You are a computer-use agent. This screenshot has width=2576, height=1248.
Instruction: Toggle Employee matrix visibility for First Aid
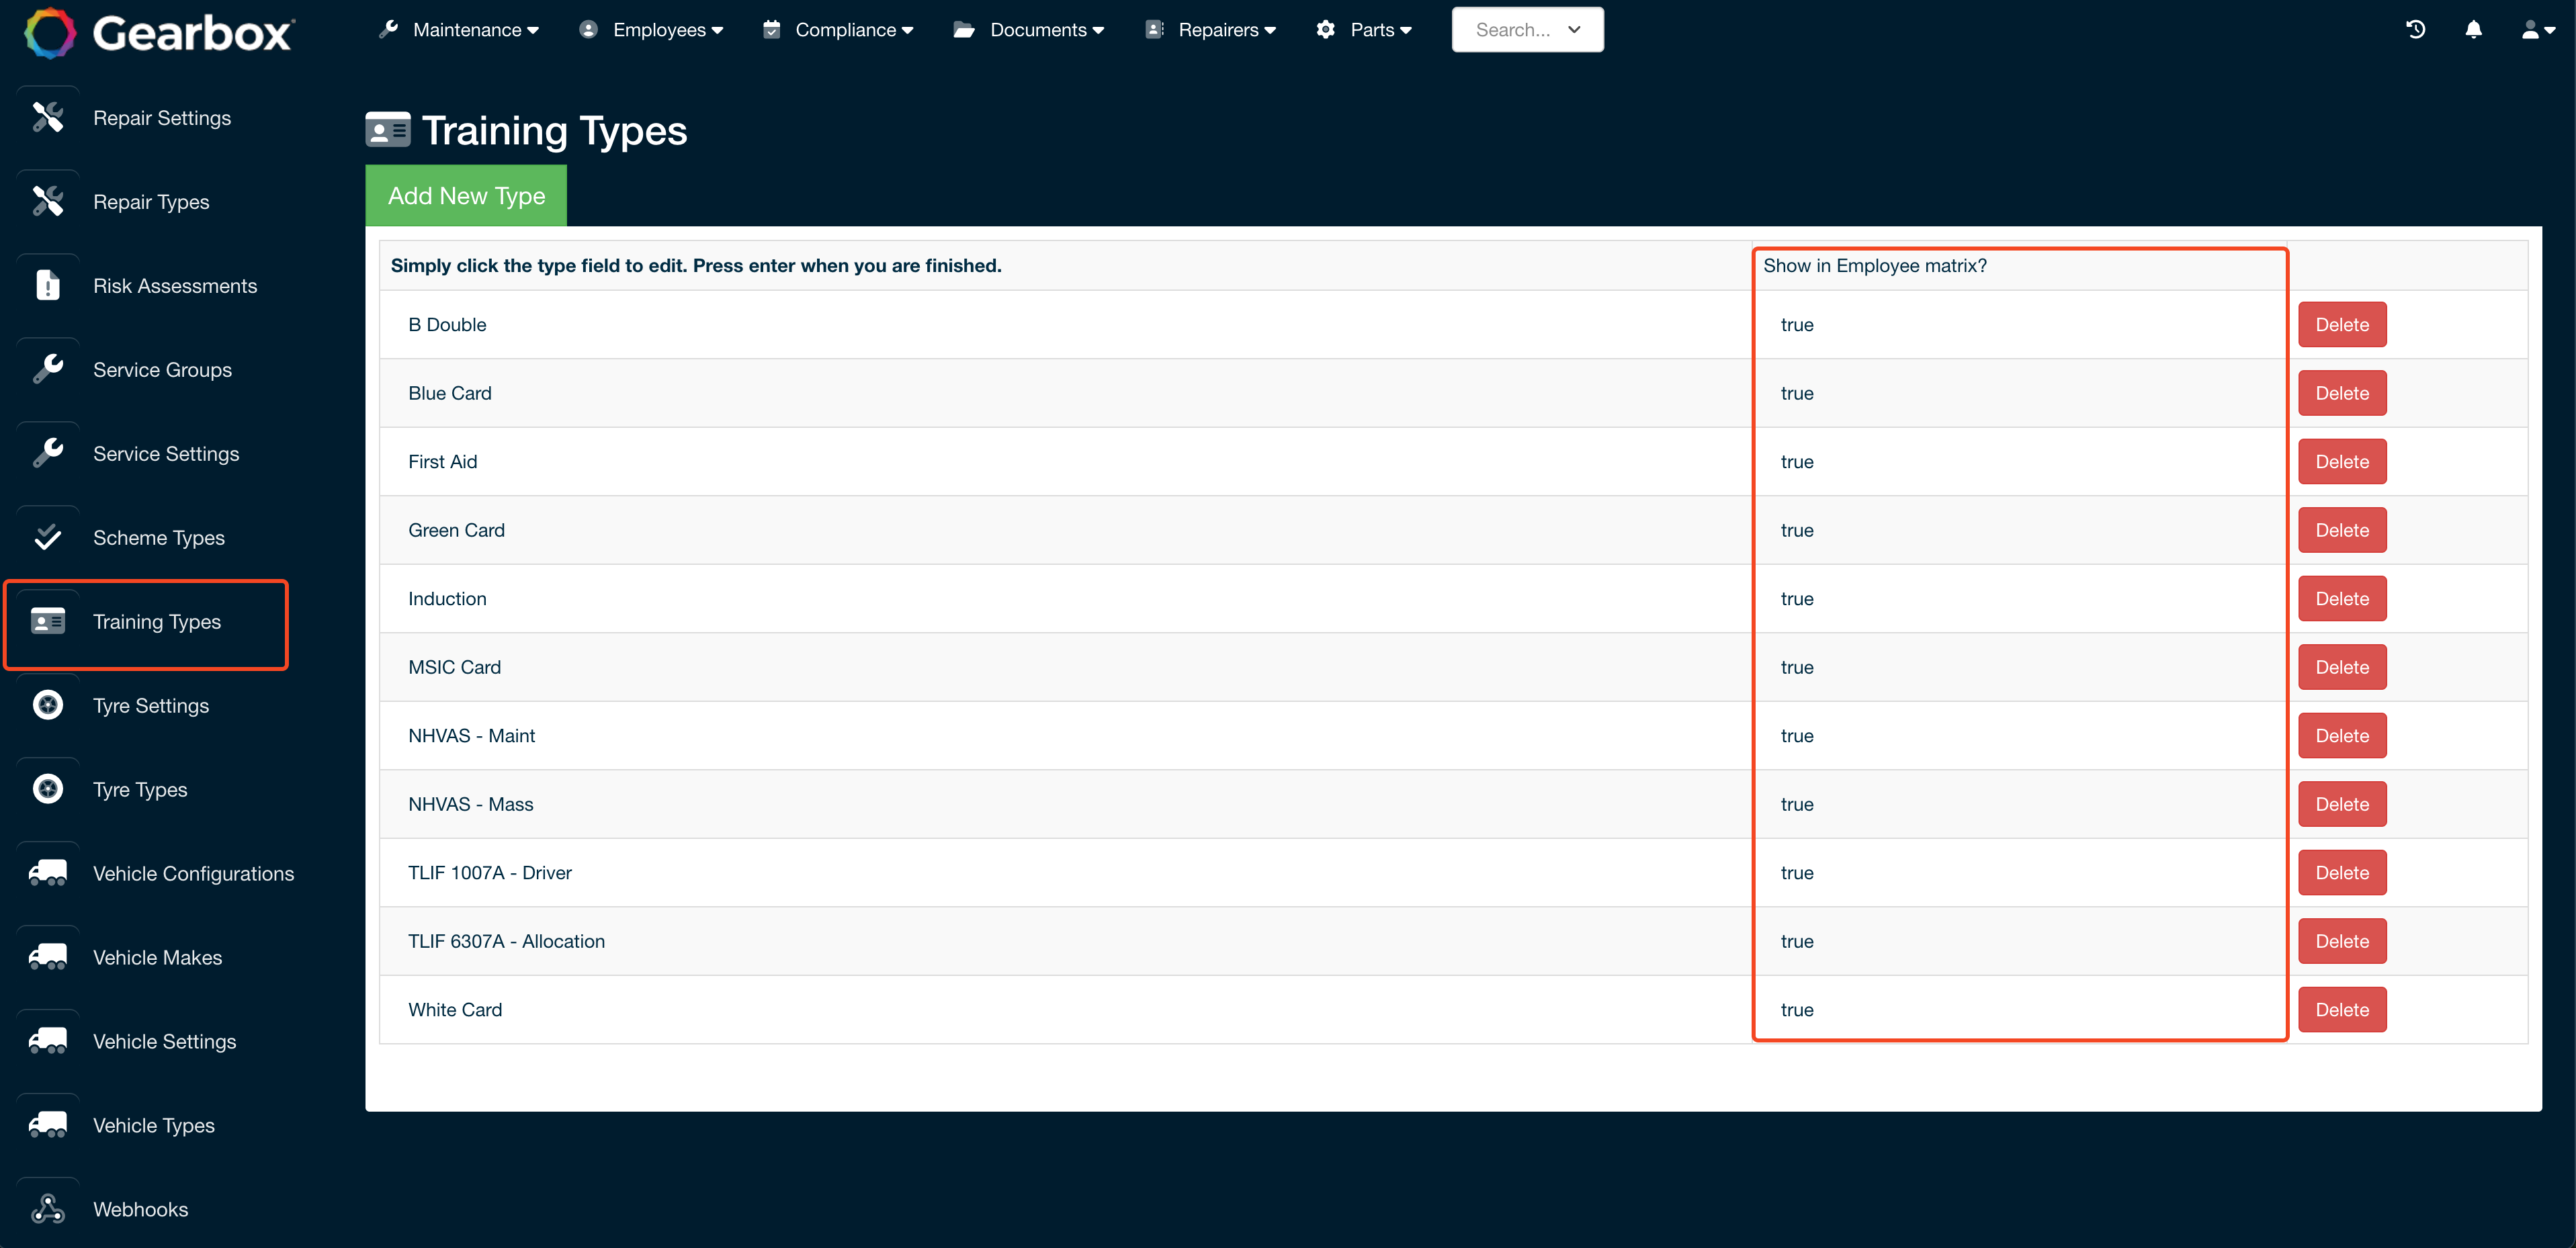[1797, 461]
